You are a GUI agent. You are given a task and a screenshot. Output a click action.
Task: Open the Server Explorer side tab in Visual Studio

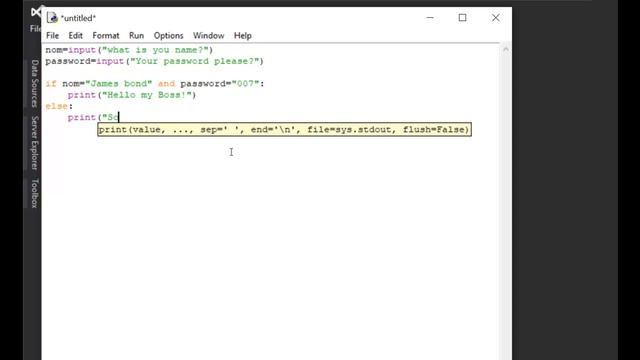point(35,143)
